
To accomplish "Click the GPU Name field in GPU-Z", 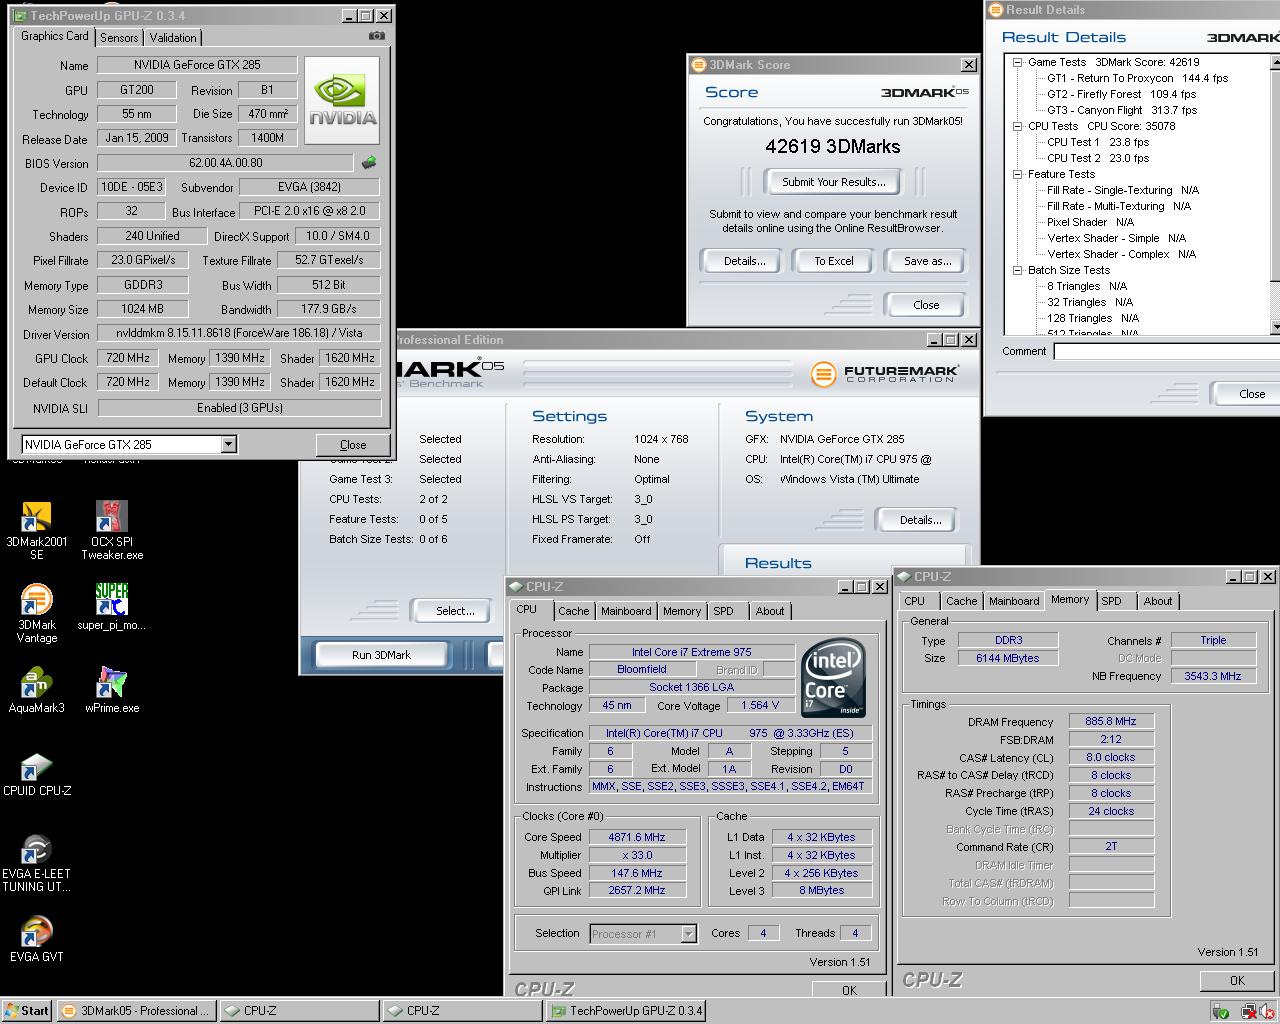I will [197, 65].
